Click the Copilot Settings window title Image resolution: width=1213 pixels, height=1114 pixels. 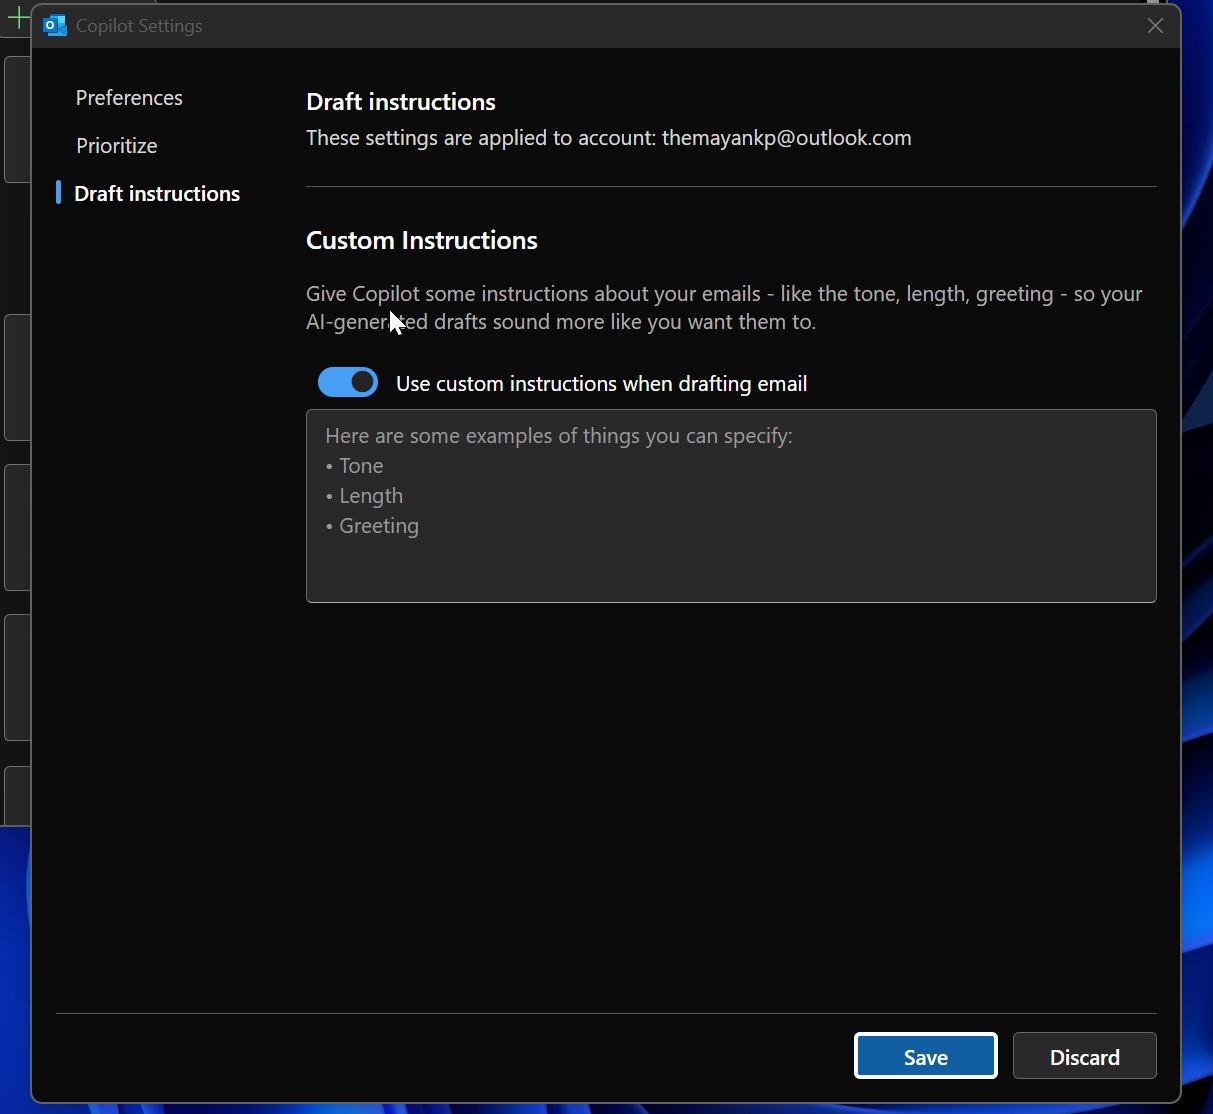(x=139, y=26)
